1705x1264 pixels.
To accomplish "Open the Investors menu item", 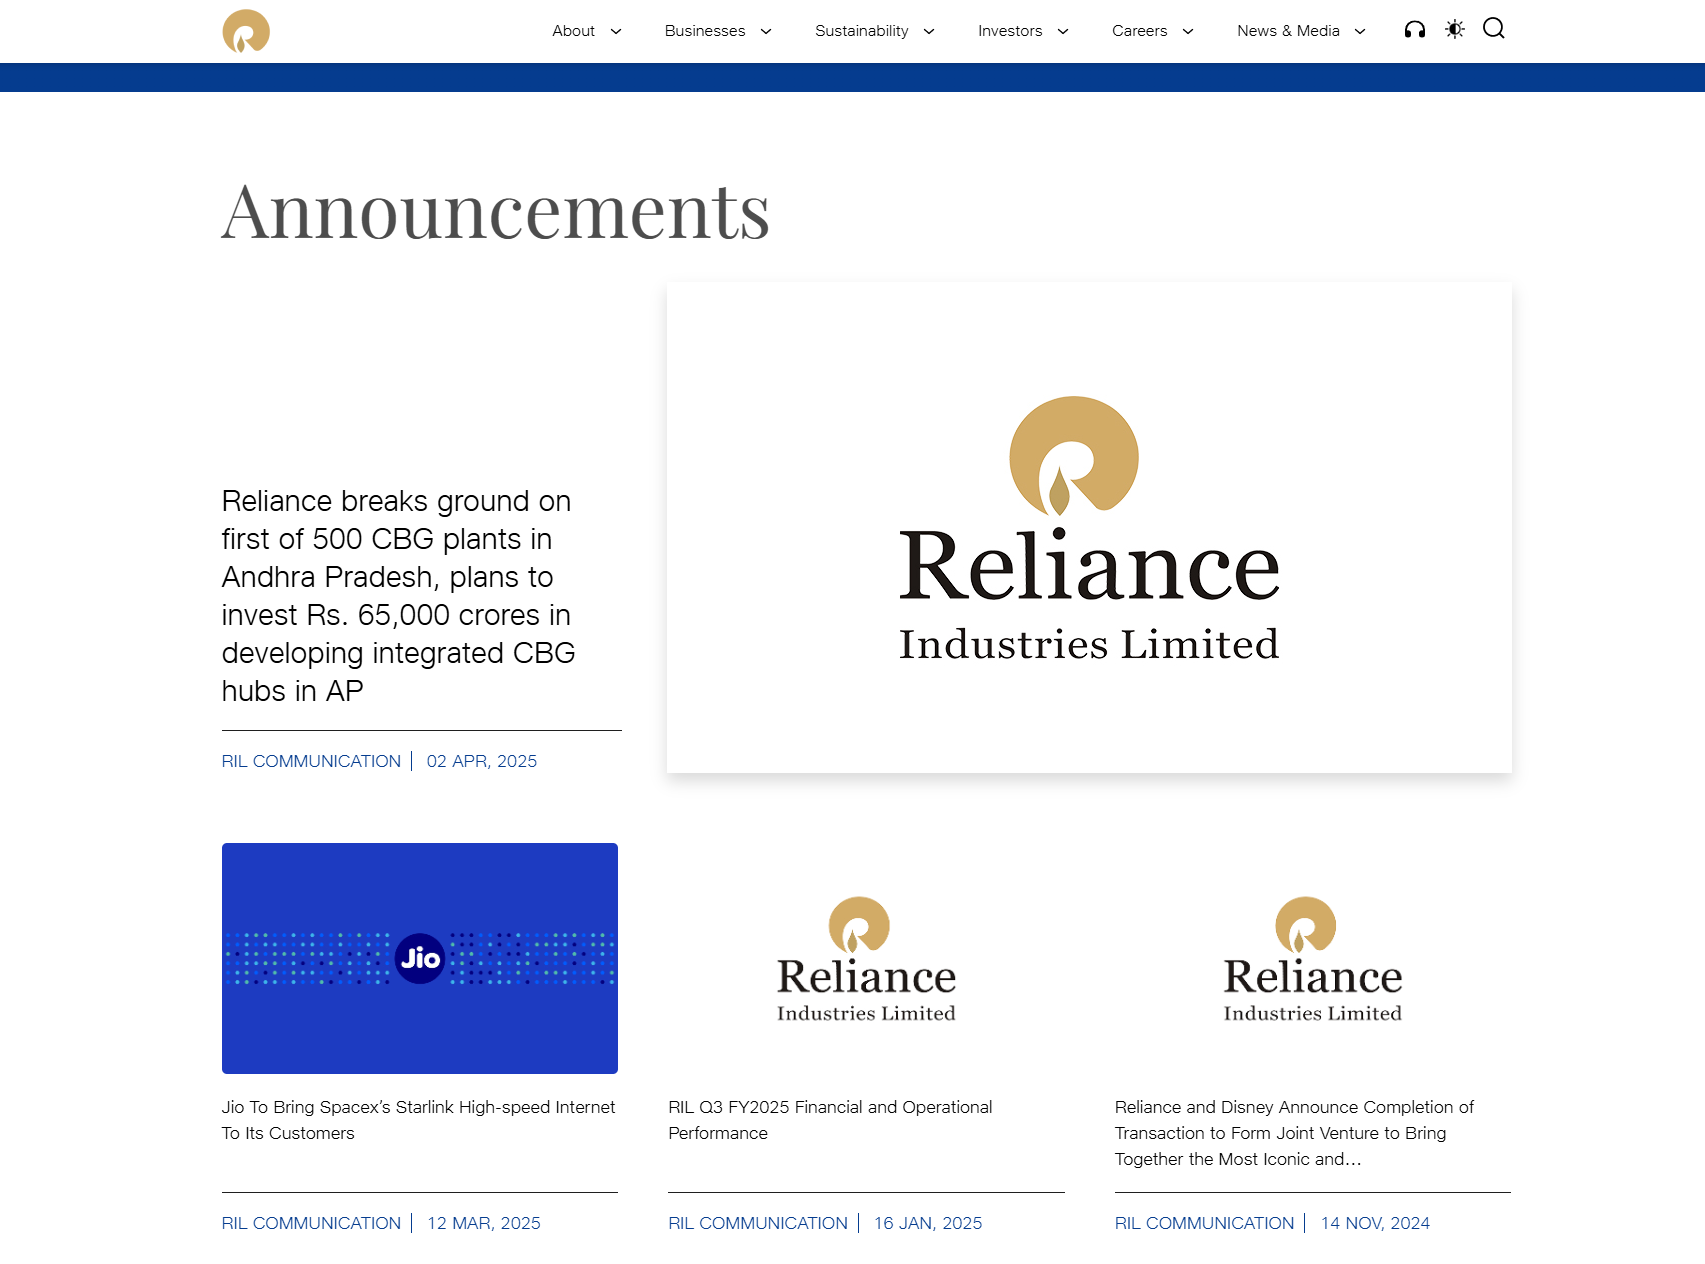I will (x=1010, y=31).
